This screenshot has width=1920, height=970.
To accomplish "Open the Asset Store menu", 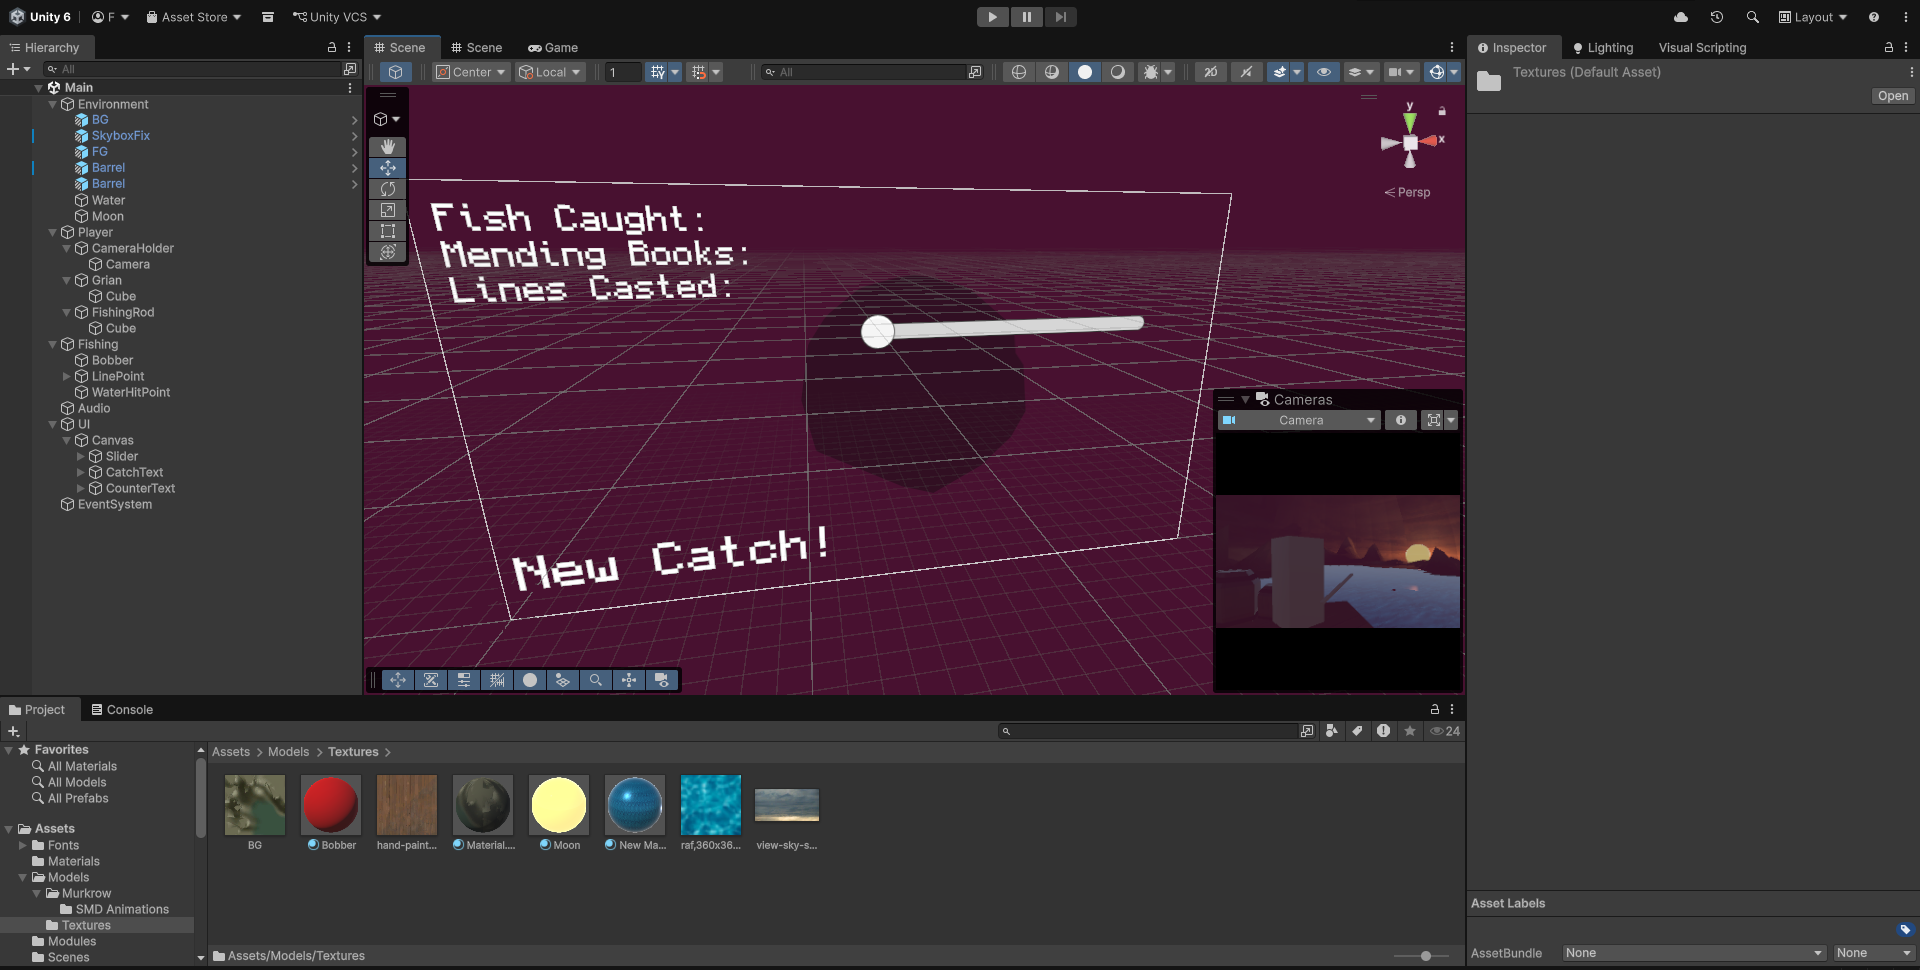I will click(194, 17).
